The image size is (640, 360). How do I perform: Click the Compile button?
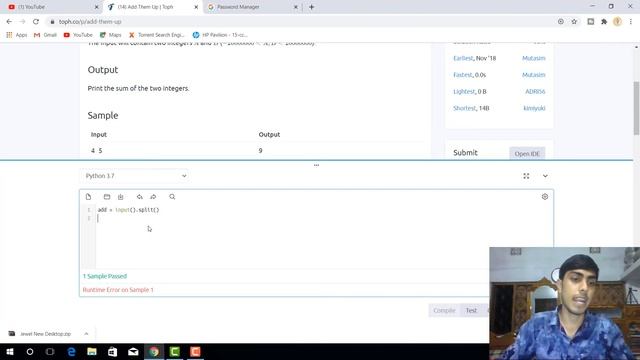point(444,311)
